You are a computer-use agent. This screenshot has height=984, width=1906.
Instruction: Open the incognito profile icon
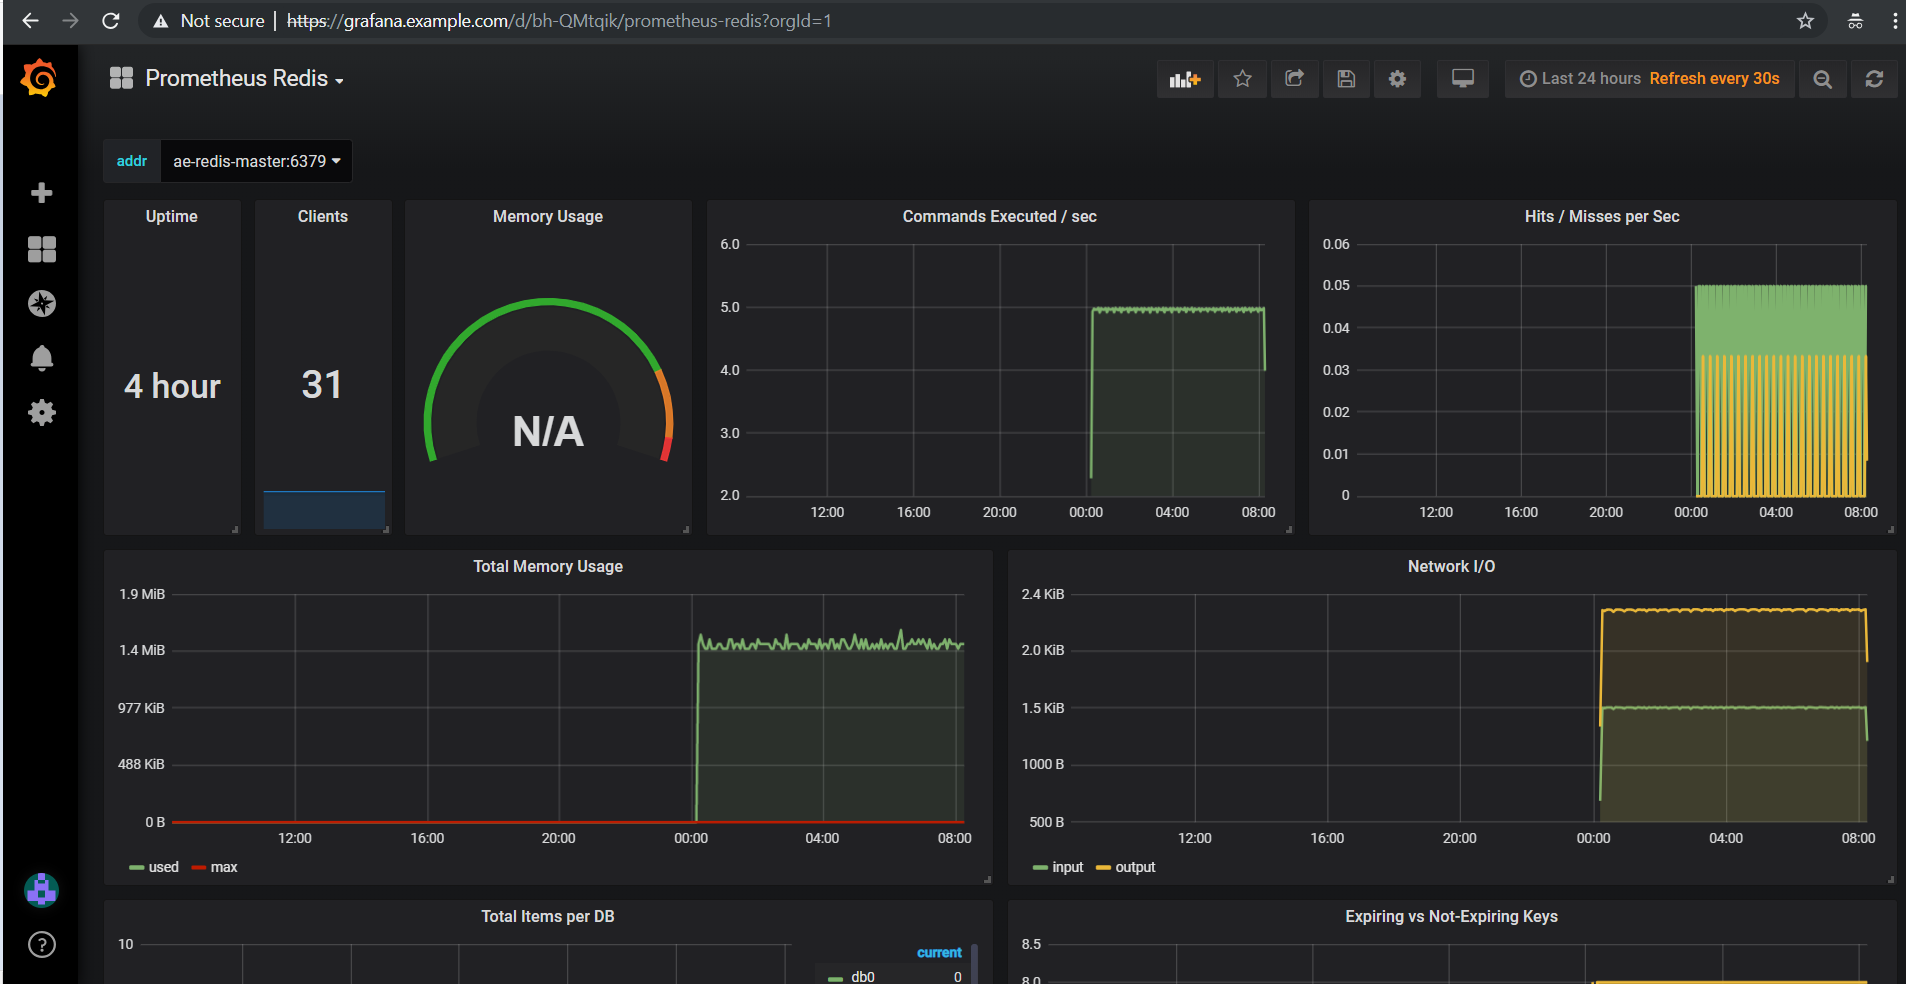click(1855, 20)
